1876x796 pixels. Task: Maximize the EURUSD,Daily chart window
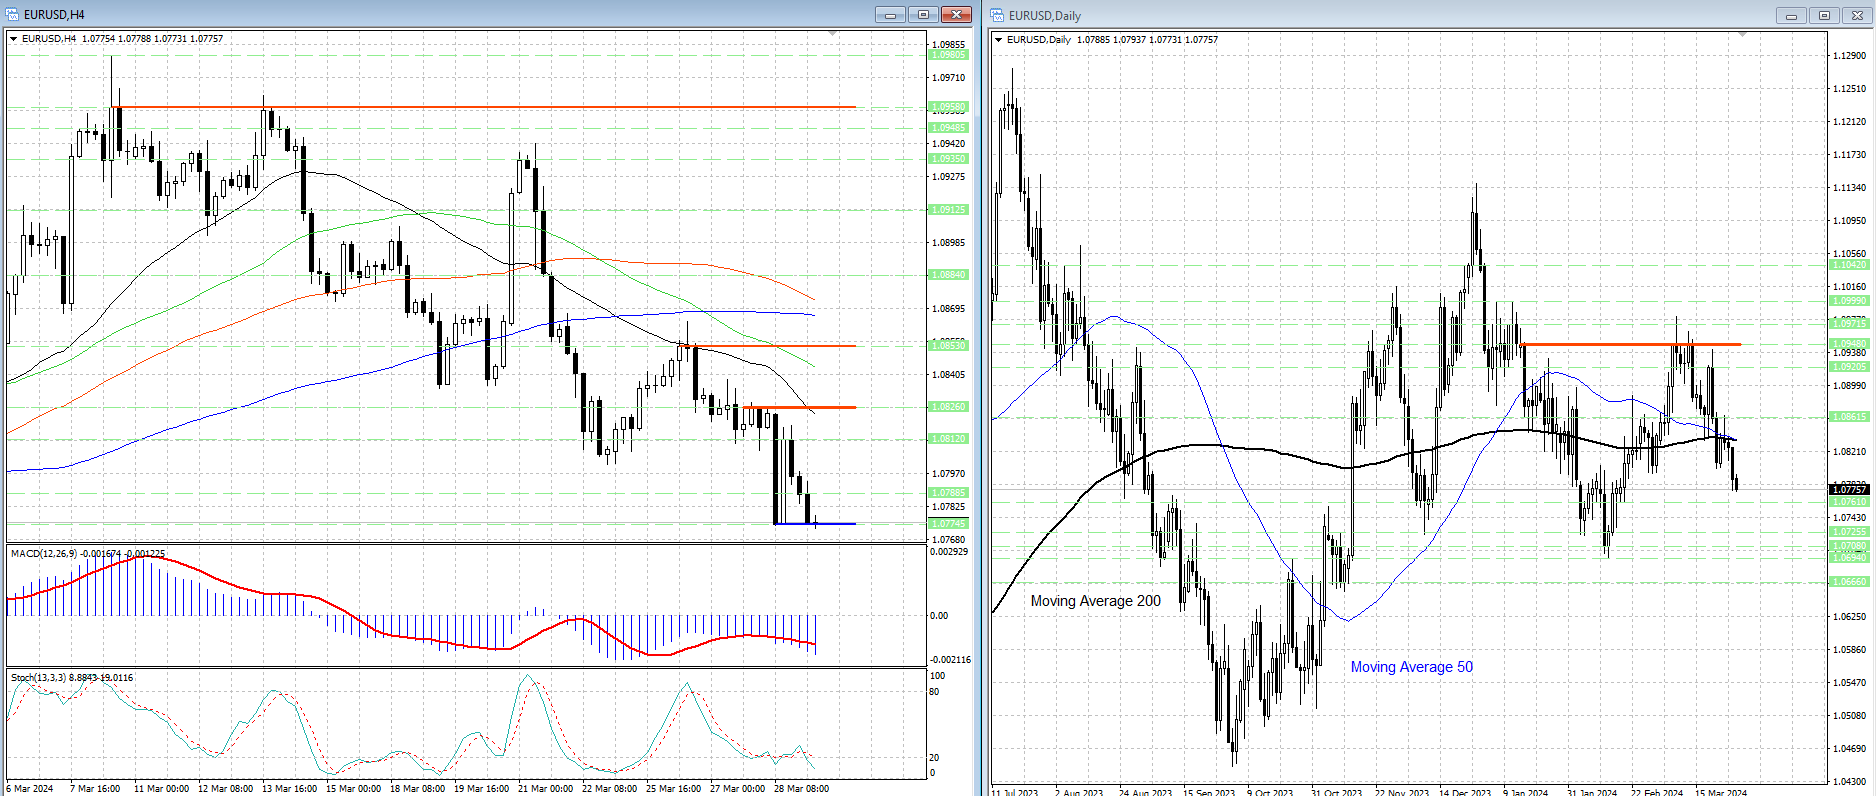pyautogui.click(x=1824, y=15)
